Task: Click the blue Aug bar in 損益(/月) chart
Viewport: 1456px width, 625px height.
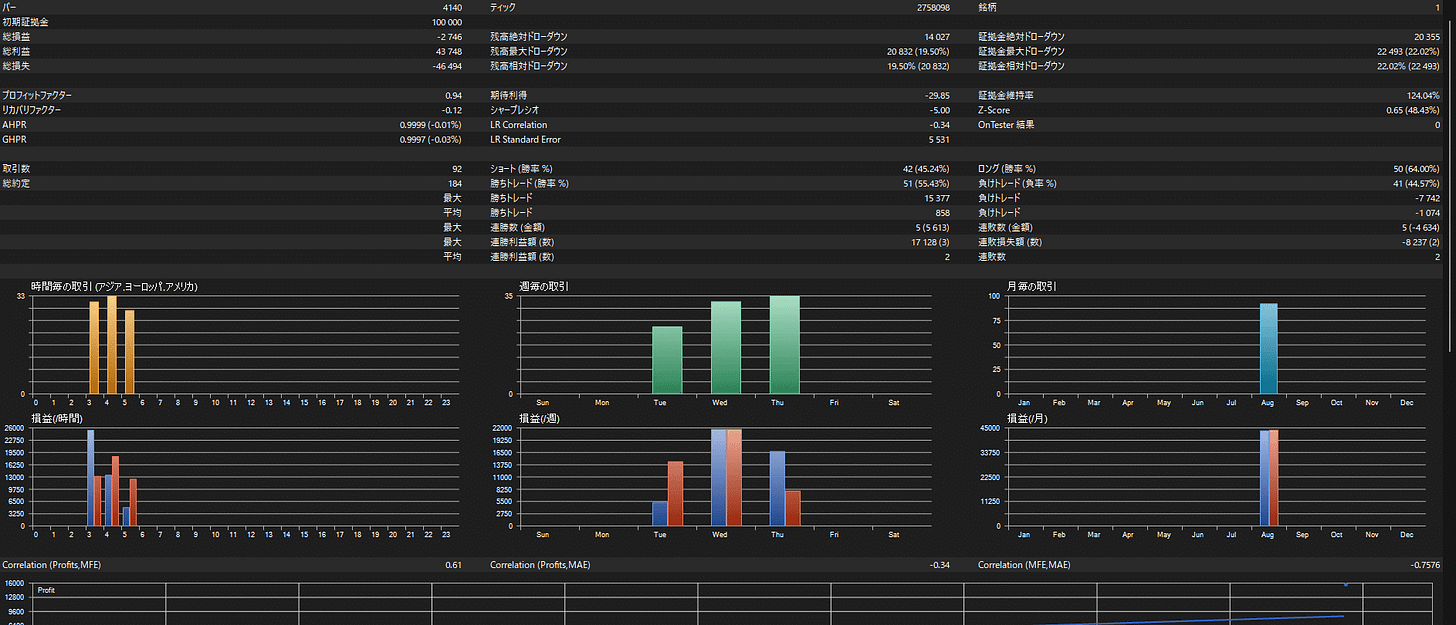Action: pos(1264,479)
